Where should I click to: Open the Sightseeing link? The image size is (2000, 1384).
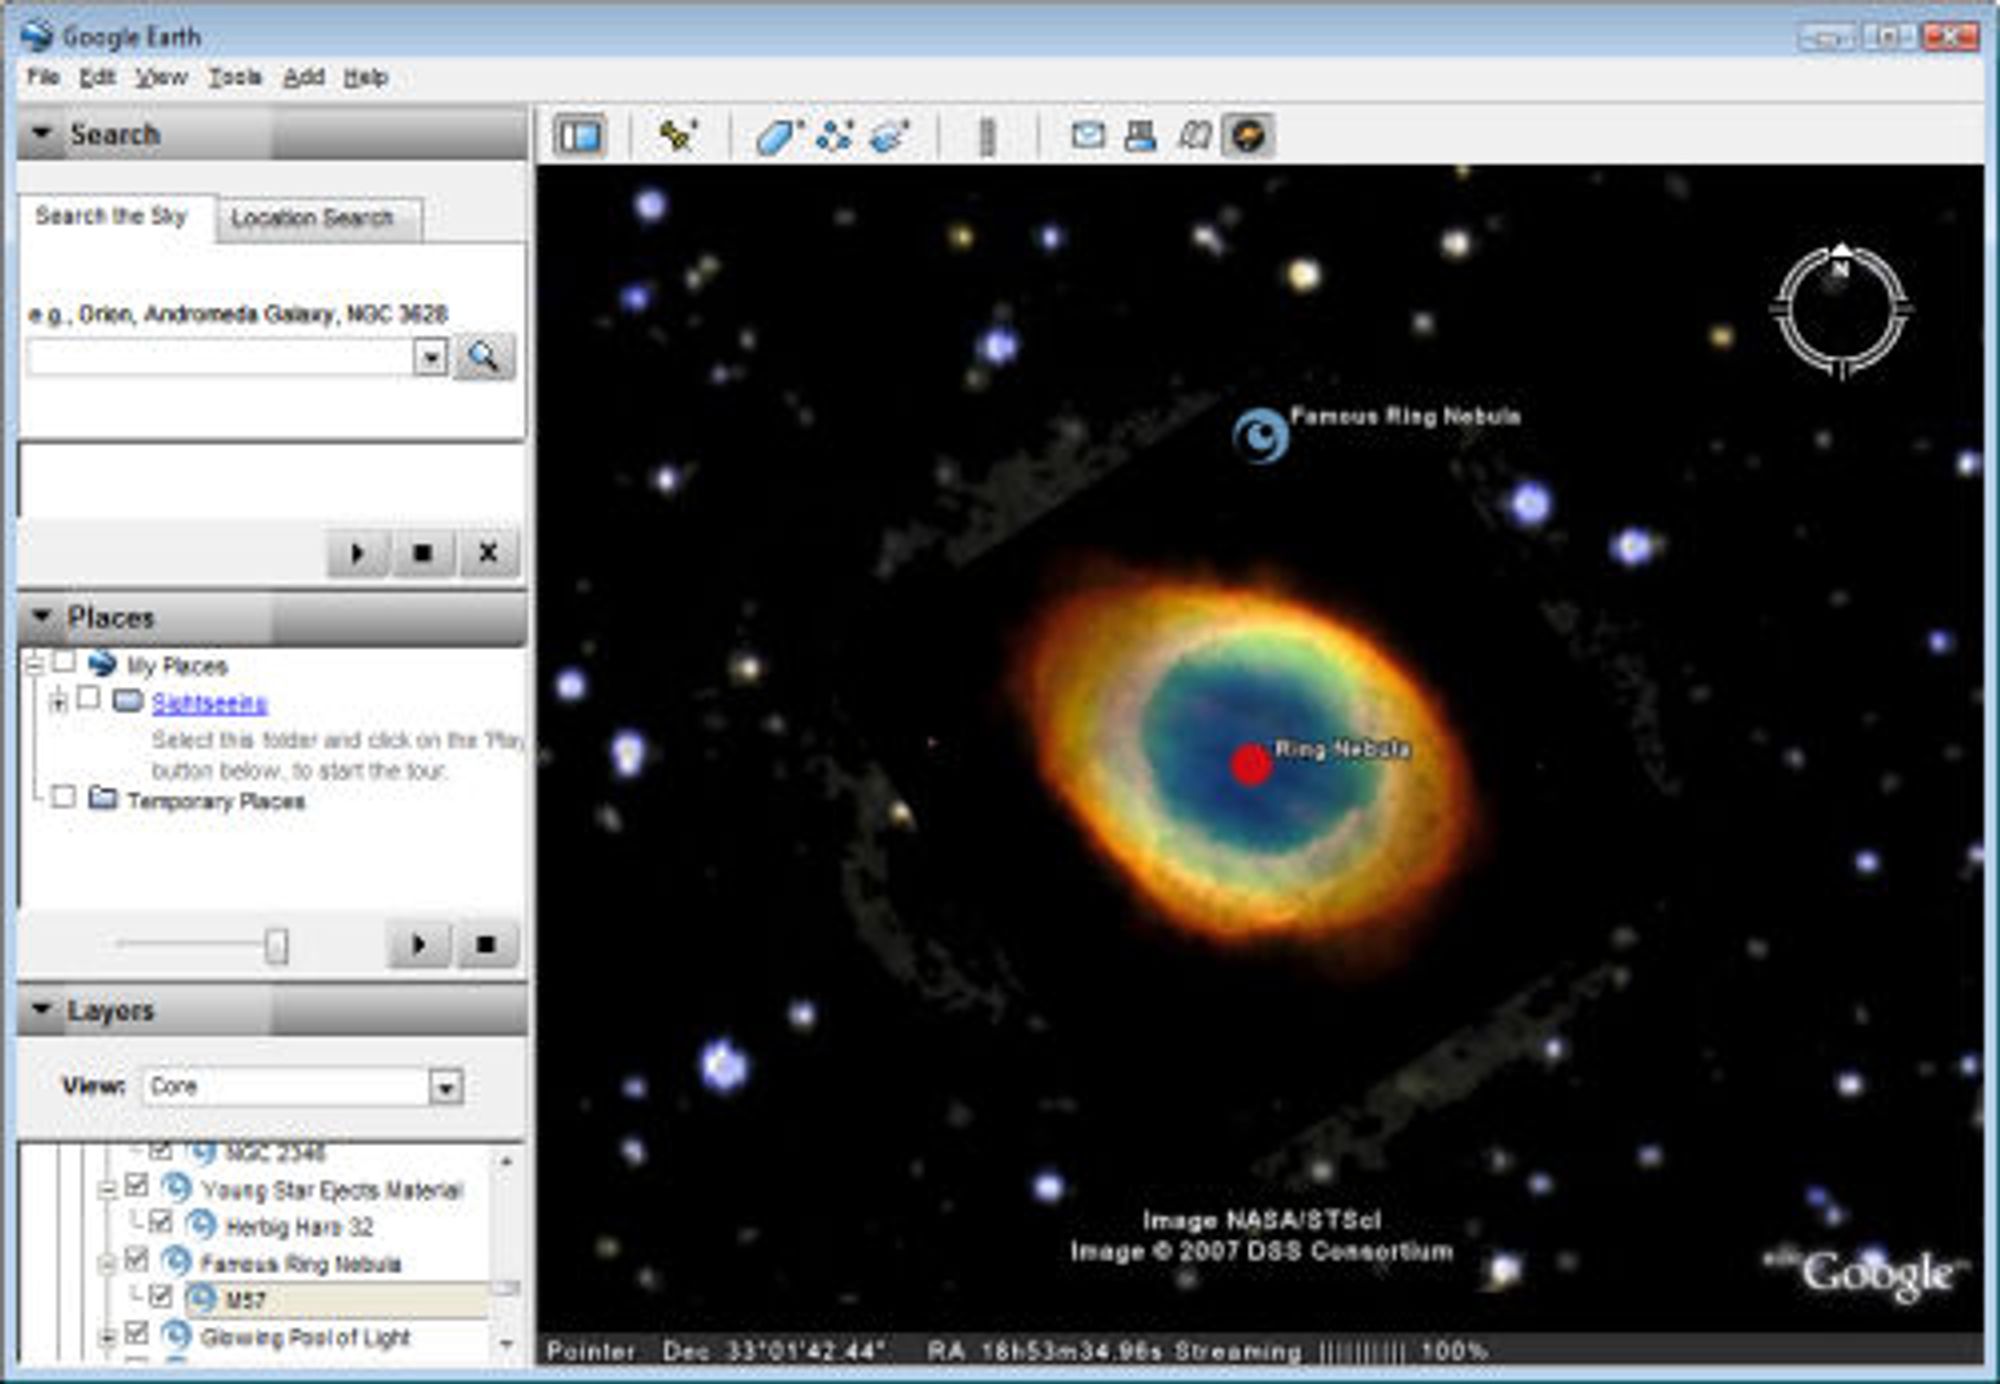tap(209, 703)
